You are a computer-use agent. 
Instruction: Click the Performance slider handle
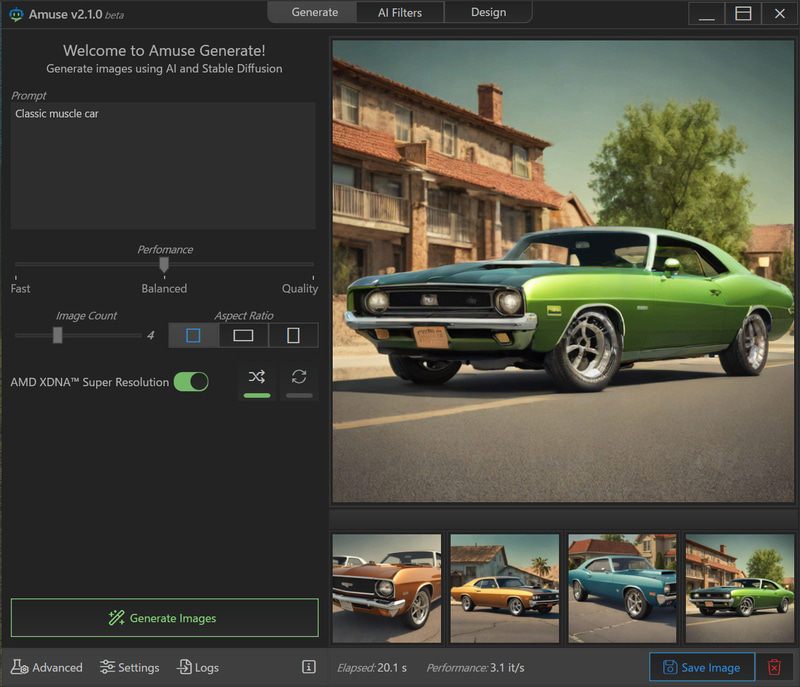pos(164,264)
